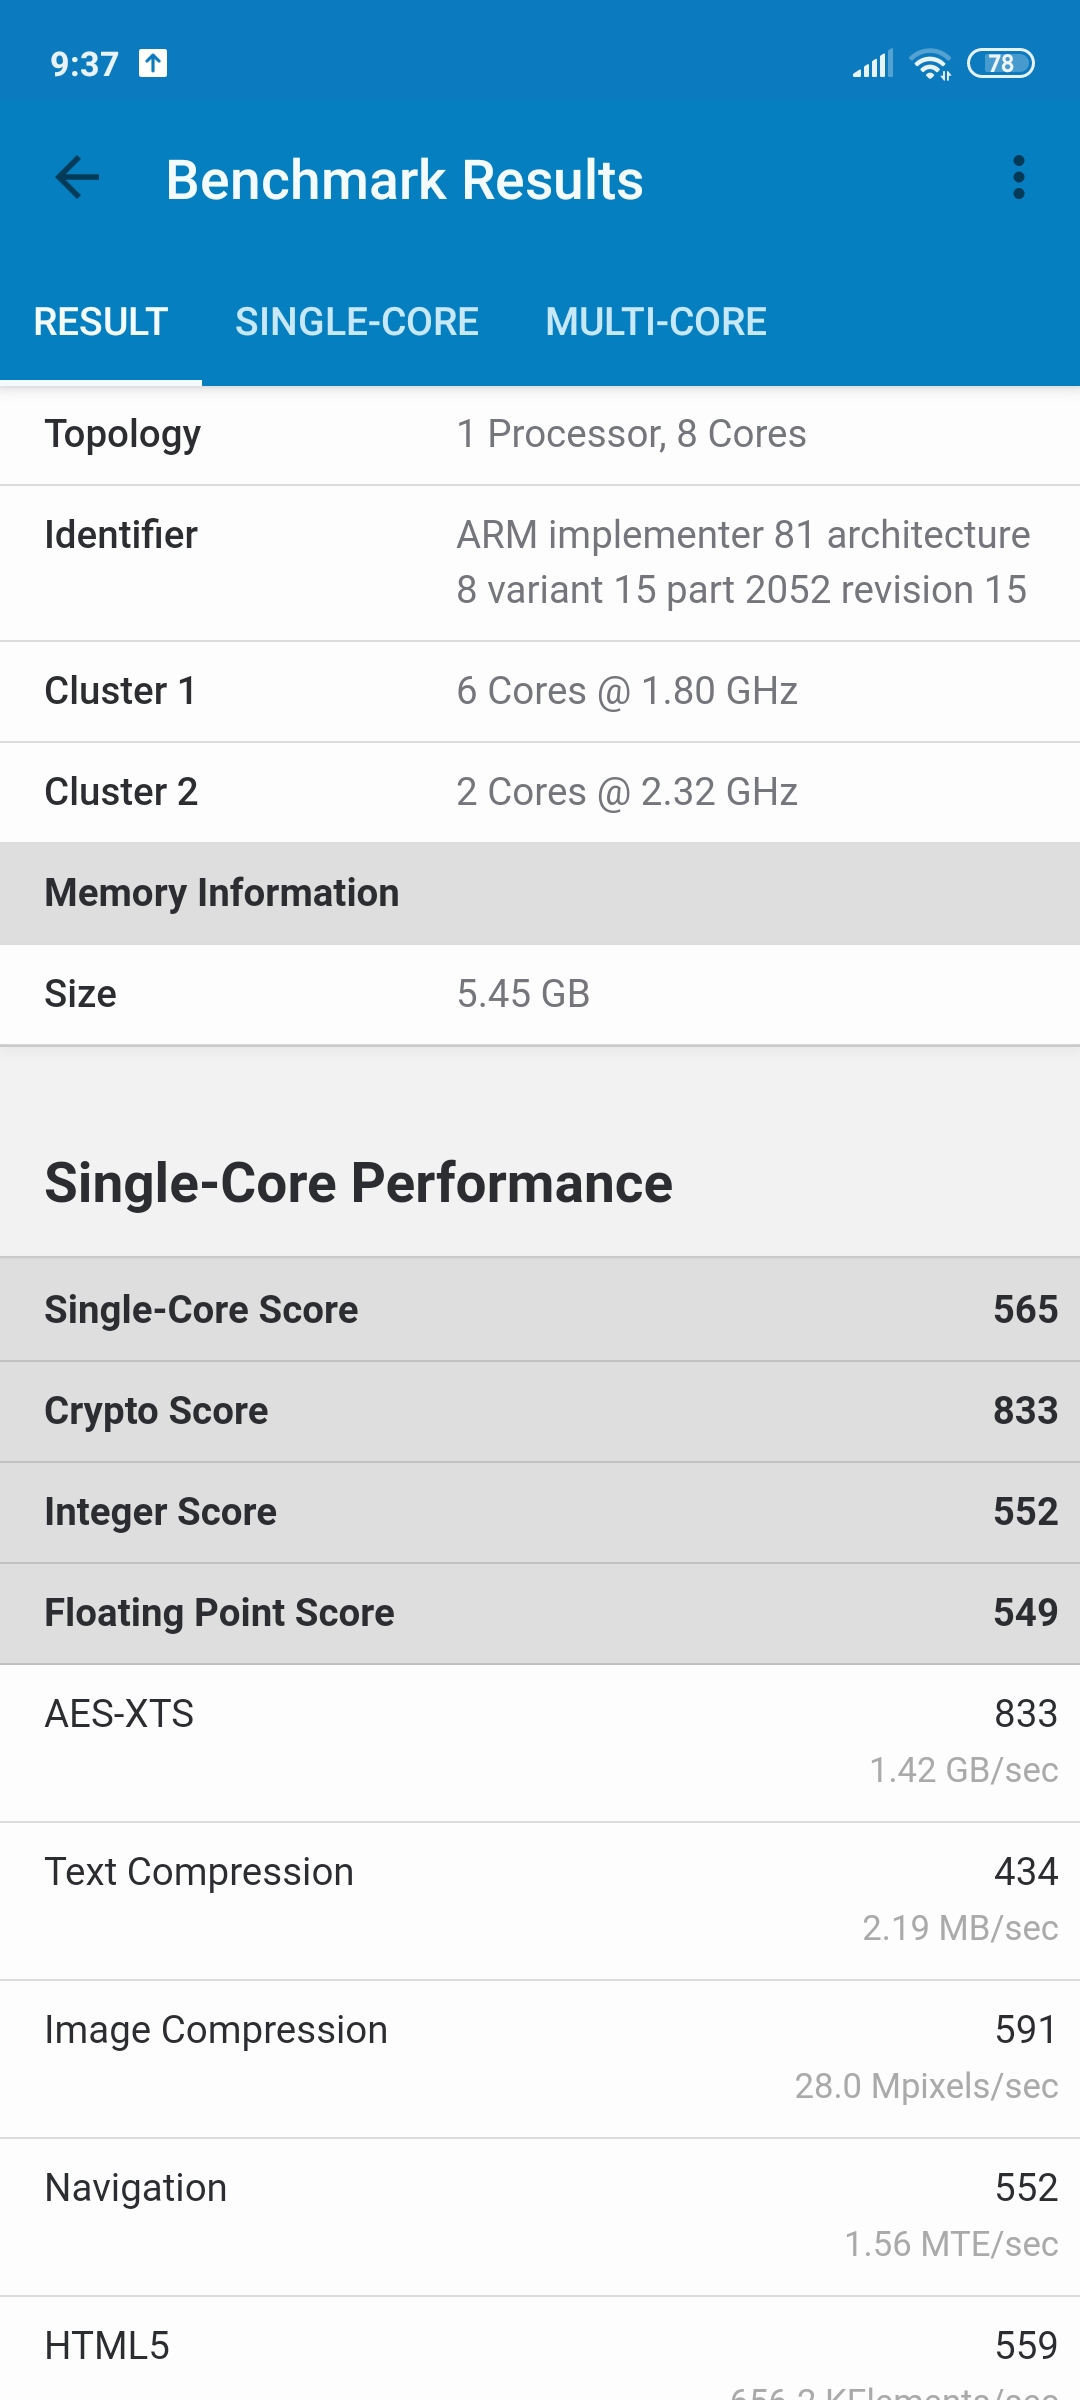Tap the AES-XTS result row
This screenshot has width=1080, height=2400.
pos(540,1743)
